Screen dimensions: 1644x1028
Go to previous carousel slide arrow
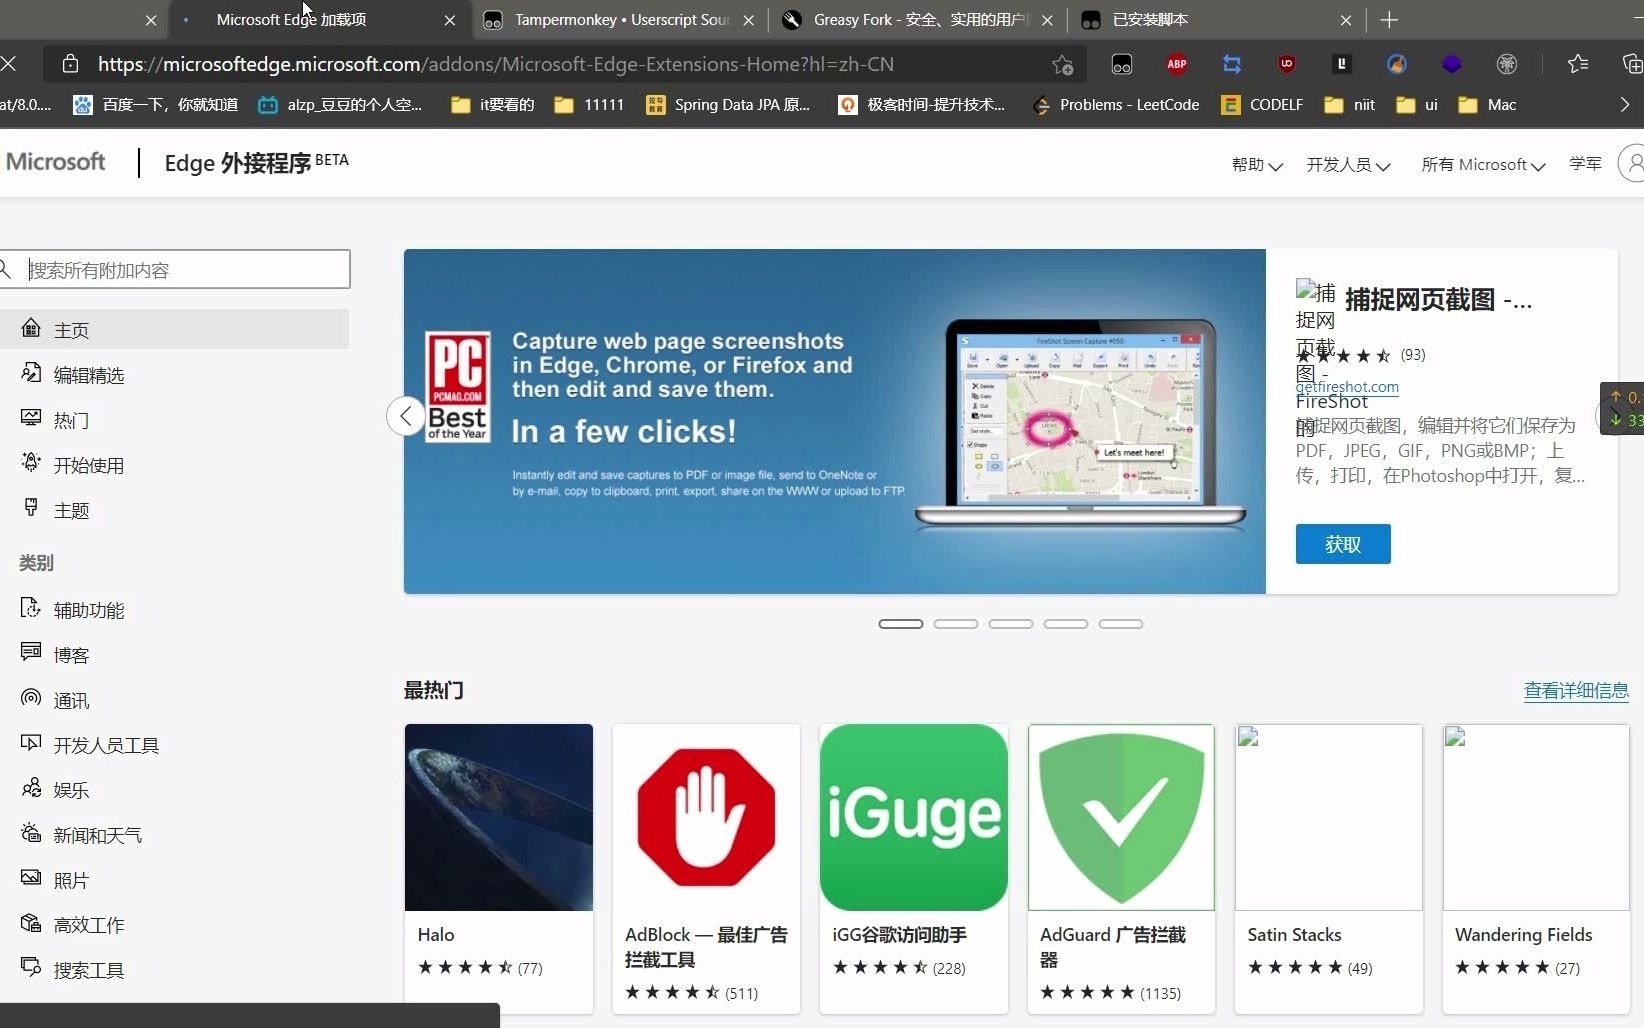(x=405, y=416)
